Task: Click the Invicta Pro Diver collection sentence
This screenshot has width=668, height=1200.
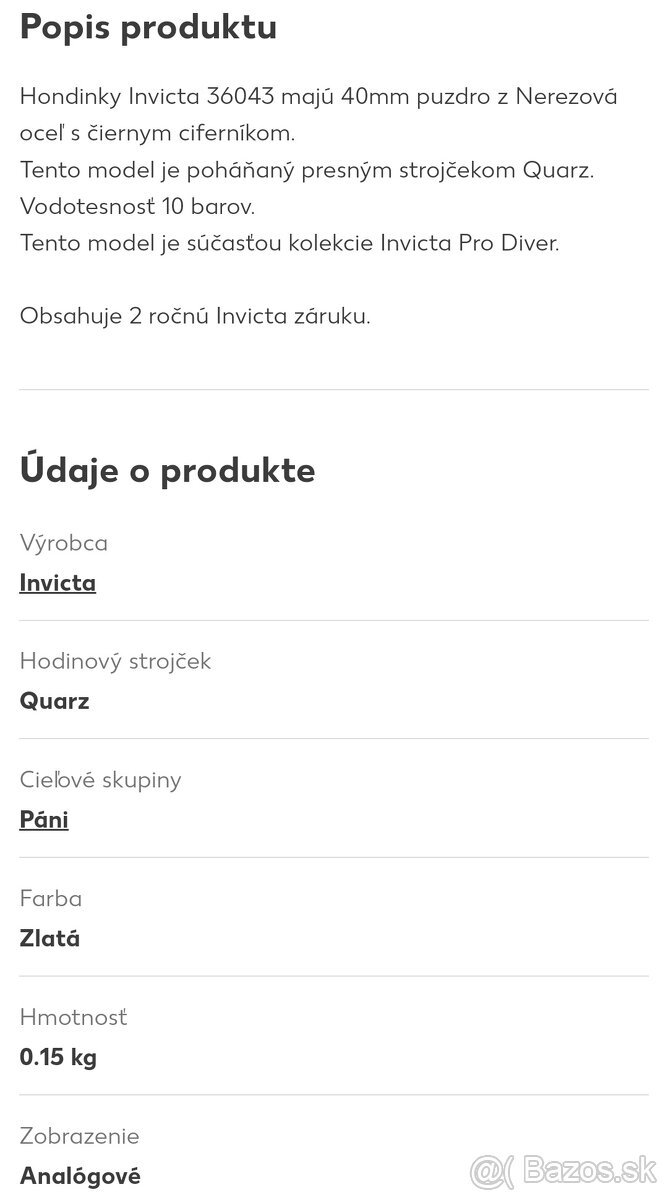Action: [289, 243]
